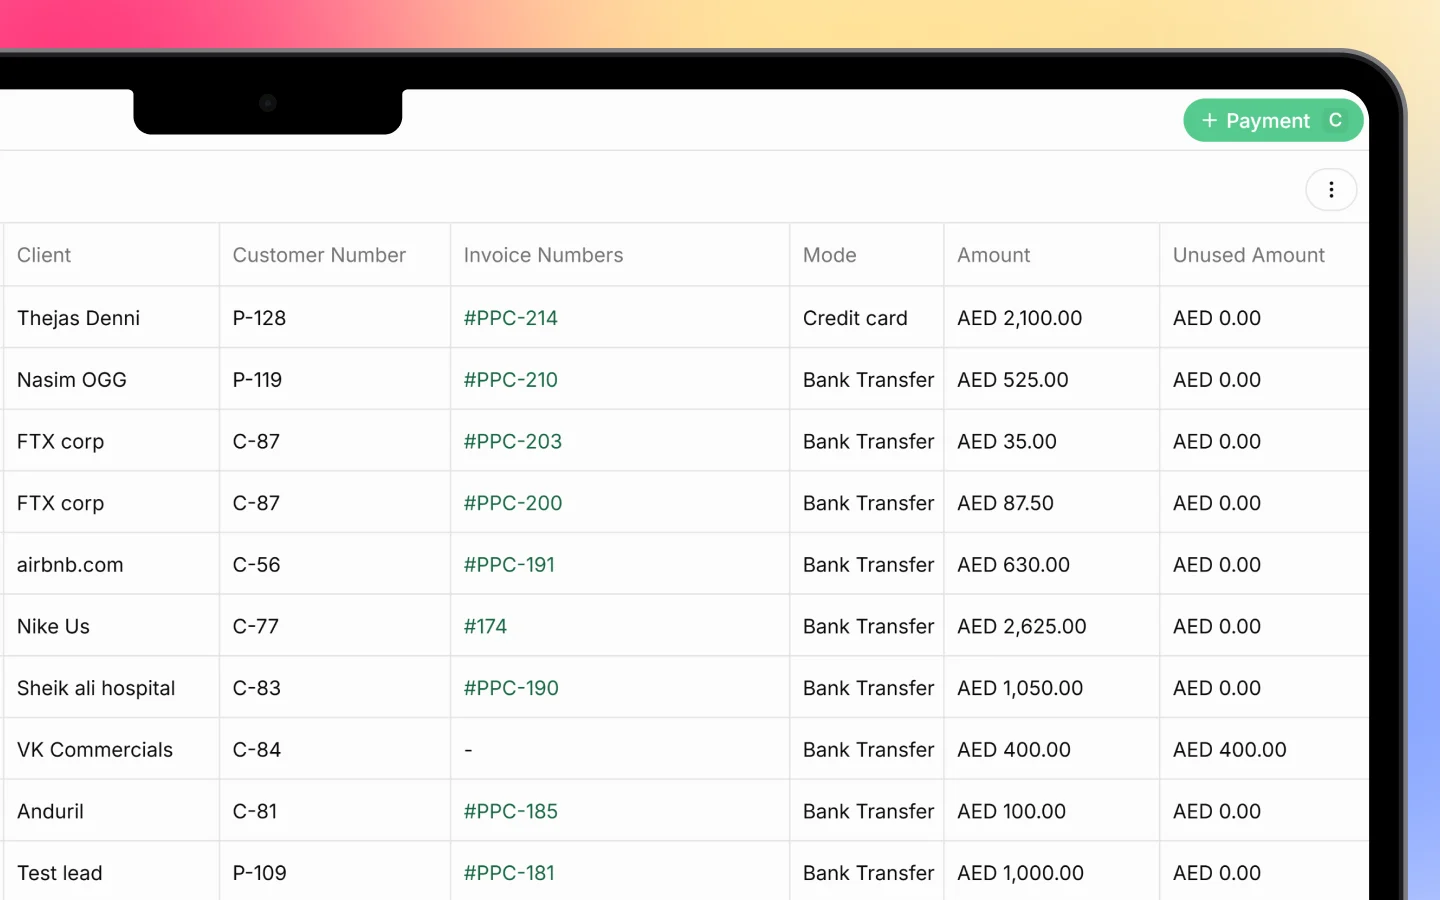
Task: Open invoice #PPC-200
Action: point(513,503)
